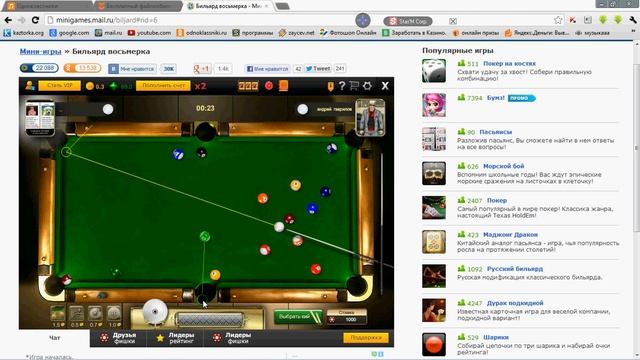This screenshot has height=360, width=640.
Task: Click the blue 22 088 counter pill
Action: coord(39,68)
